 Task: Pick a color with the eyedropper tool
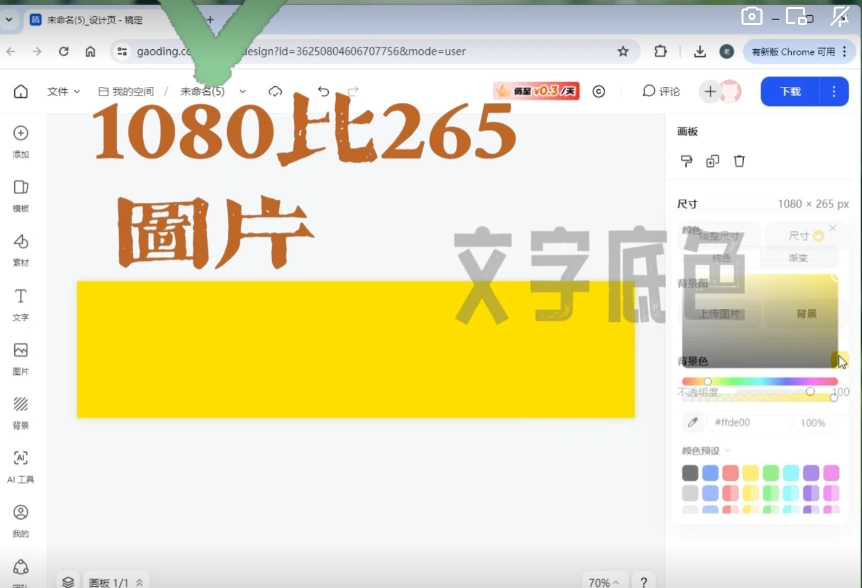pyautogui.click(x=693, y=422)
